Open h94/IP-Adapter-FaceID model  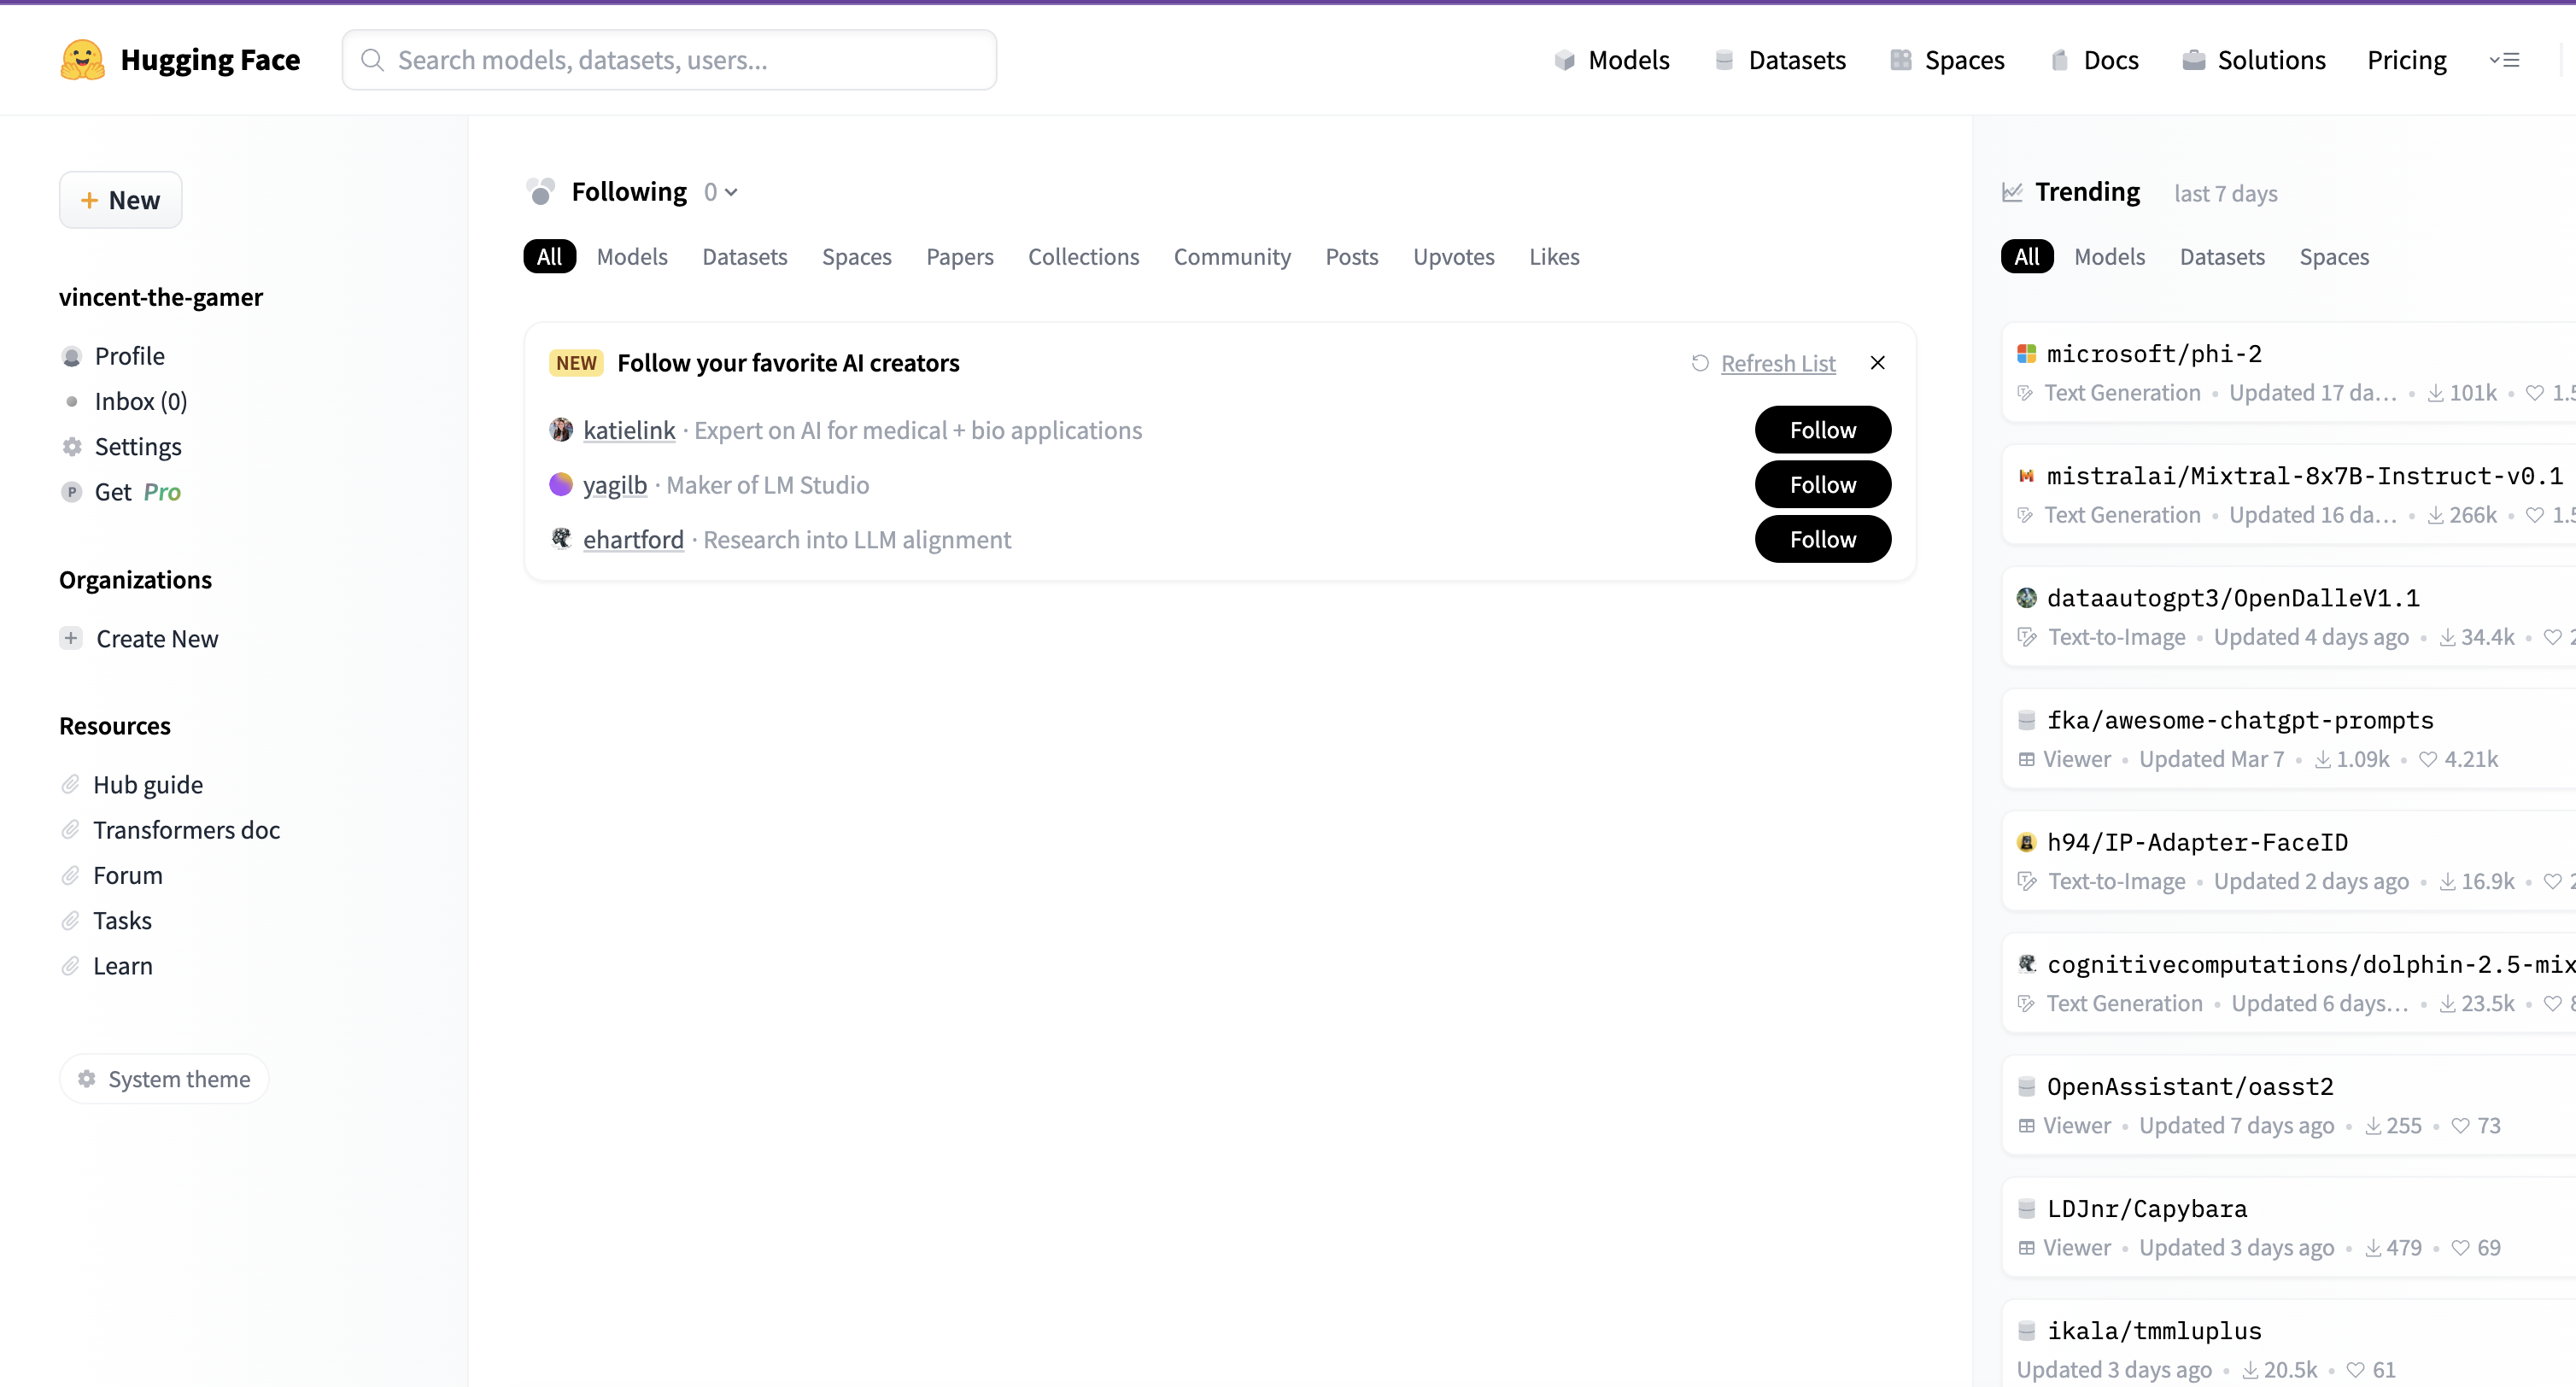2288,861
